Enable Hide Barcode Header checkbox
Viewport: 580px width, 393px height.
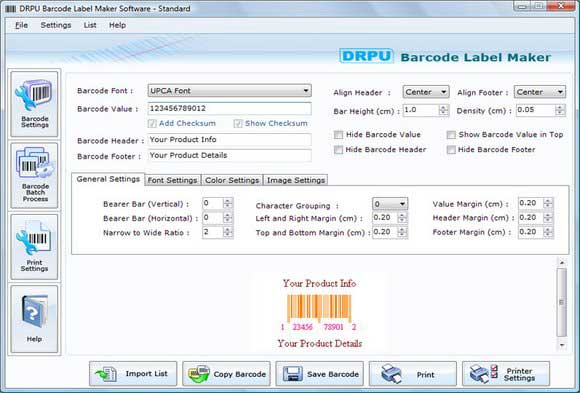tap(338, 150)
